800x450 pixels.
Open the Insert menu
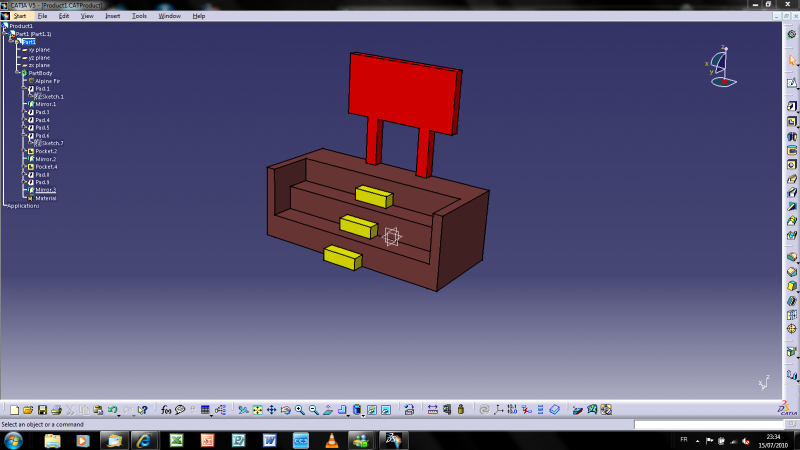113,16
